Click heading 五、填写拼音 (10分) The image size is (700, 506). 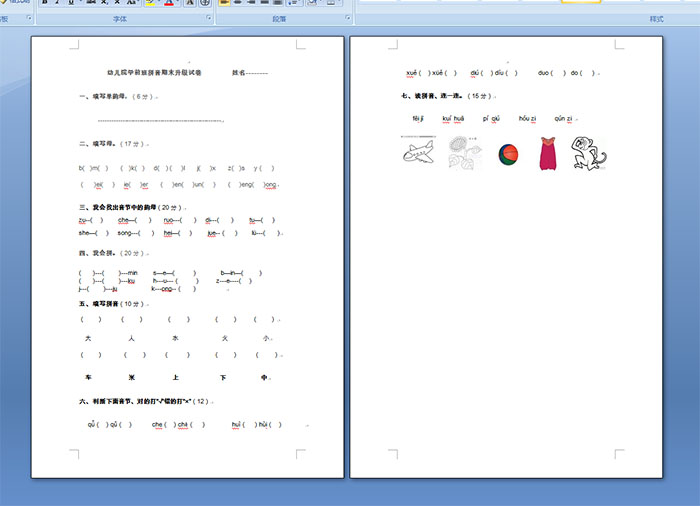coord(113,304)
